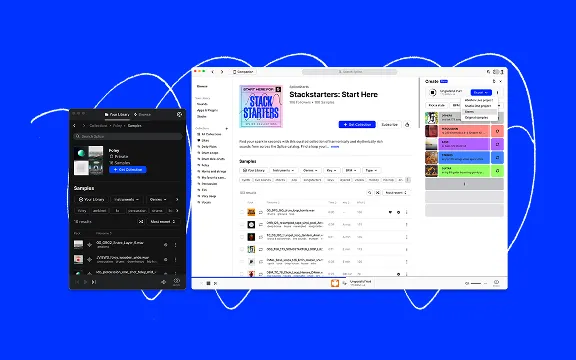Screen dimensions: 576x360
Task: Click the button next to the back and forward arrows in the main window
Action: pos(244,72)
